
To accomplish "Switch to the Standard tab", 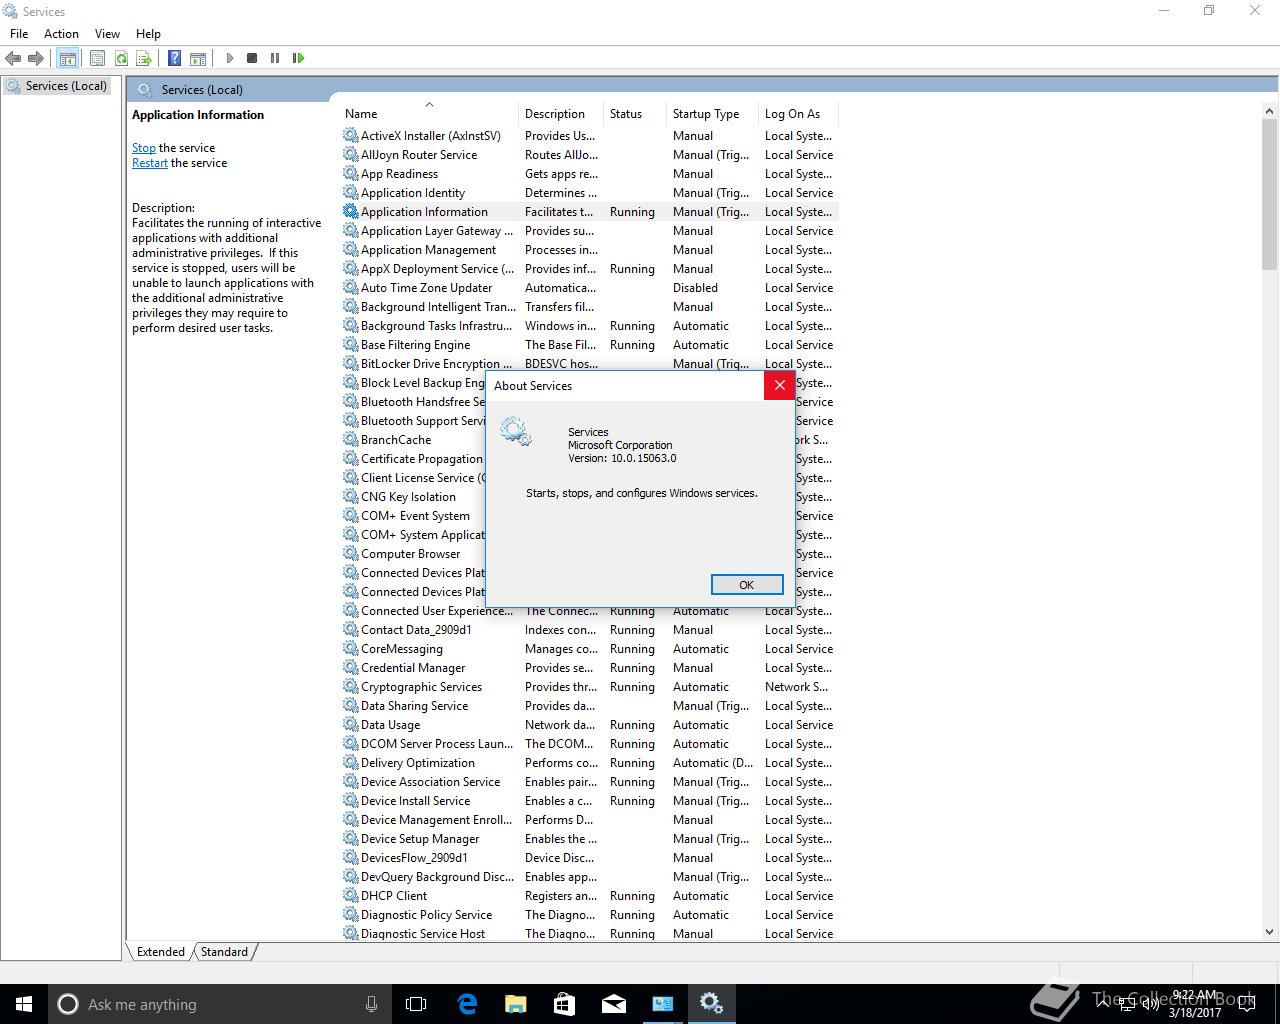I will coord(224,951).
